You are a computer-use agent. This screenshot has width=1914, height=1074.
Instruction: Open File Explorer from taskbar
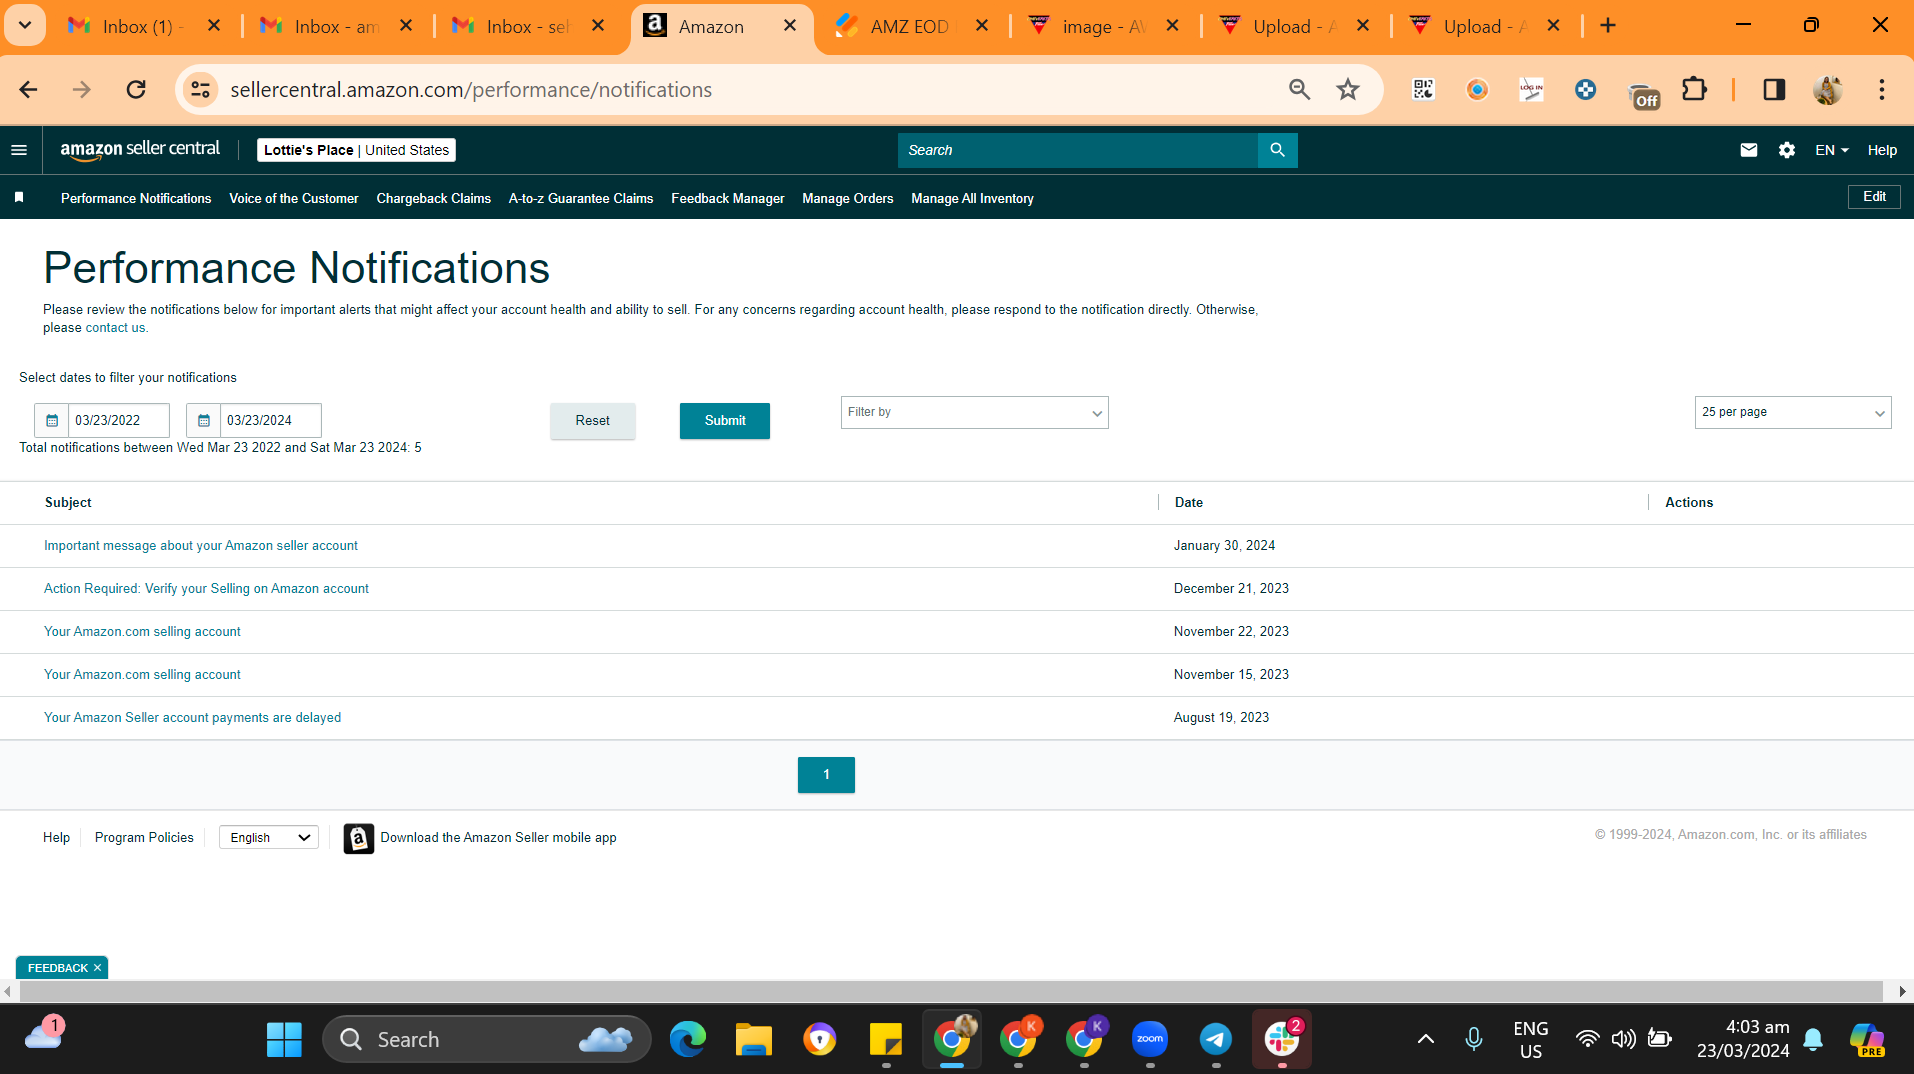coord(754,1040)
